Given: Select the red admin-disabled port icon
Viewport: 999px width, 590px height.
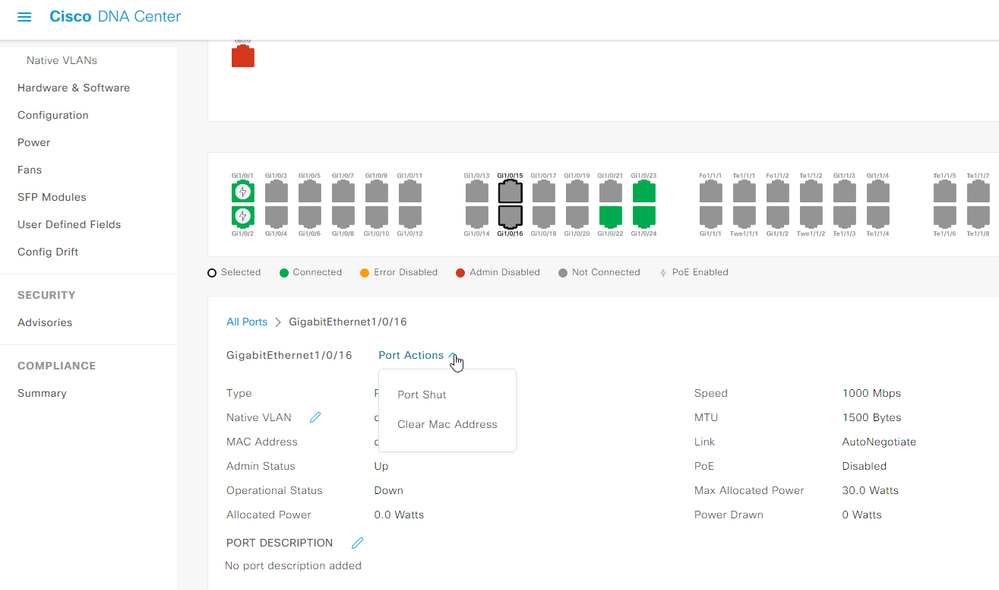Looking at the screenshot, I should [x=243, y=56].
